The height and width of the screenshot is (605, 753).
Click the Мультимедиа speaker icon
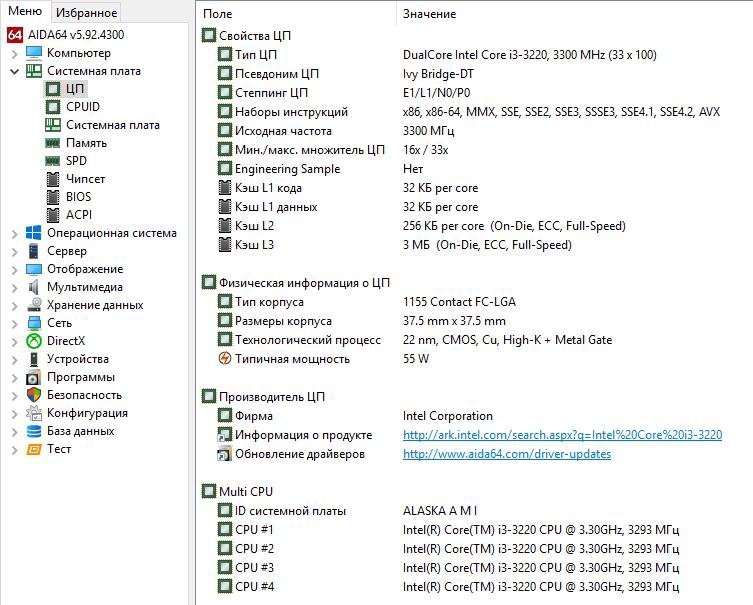(34, 287)
